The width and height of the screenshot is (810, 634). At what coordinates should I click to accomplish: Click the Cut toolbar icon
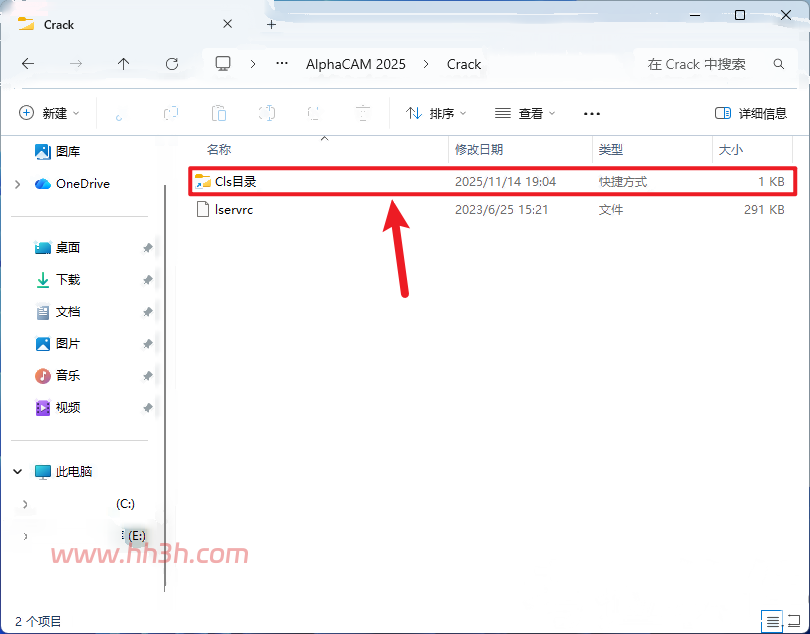[119, 113]
